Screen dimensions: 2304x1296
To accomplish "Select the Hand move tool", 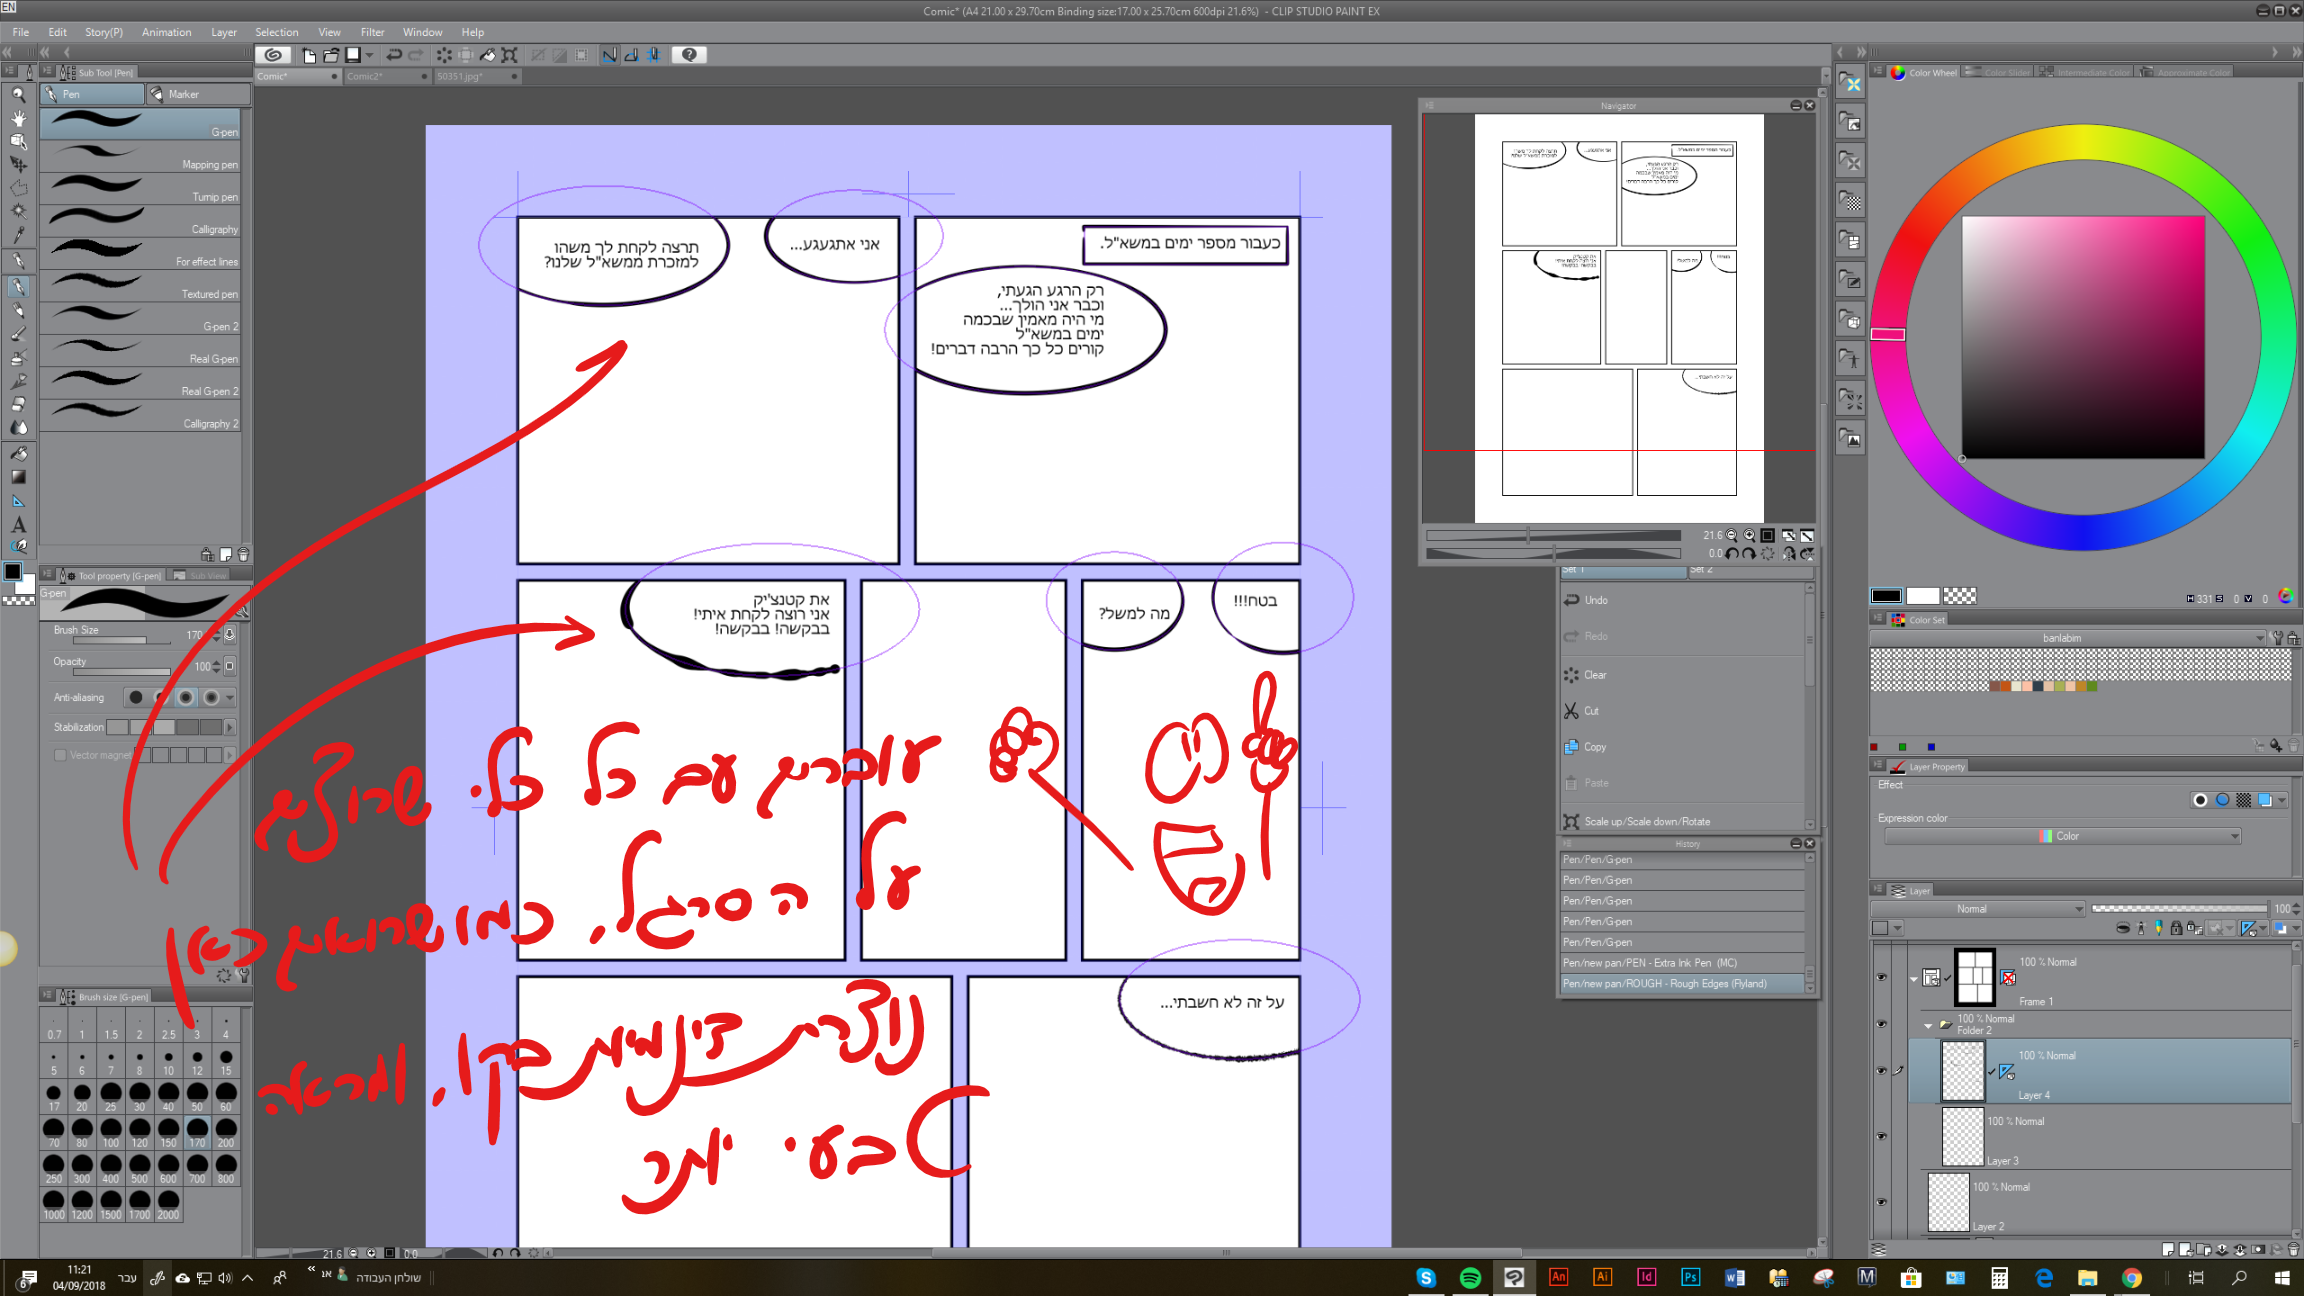I will (x=18, y=118).
